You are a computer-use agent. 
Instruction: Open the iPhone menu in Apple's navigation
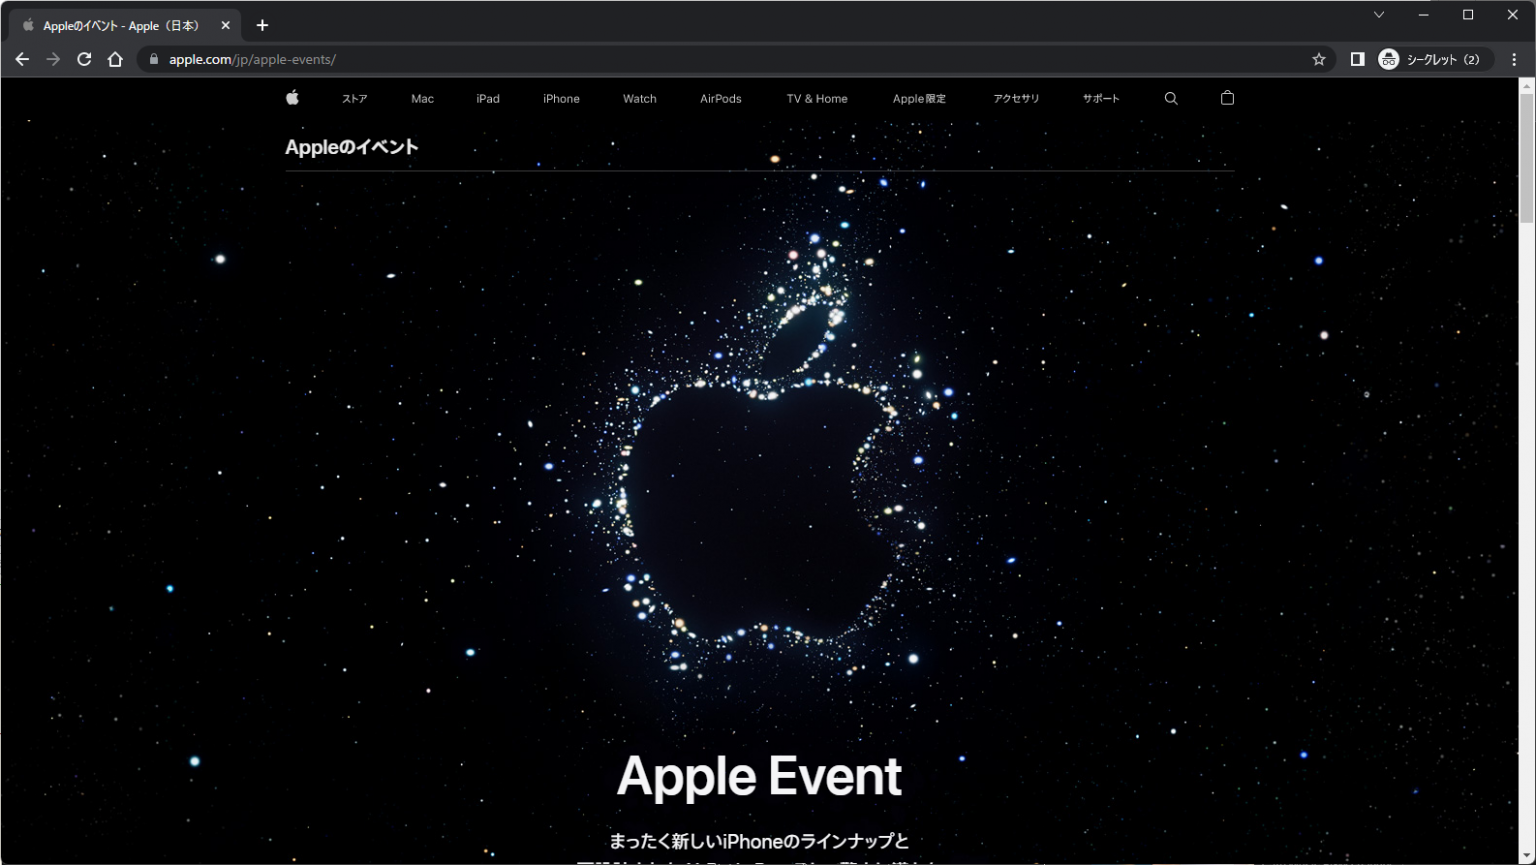coord(560,97)
